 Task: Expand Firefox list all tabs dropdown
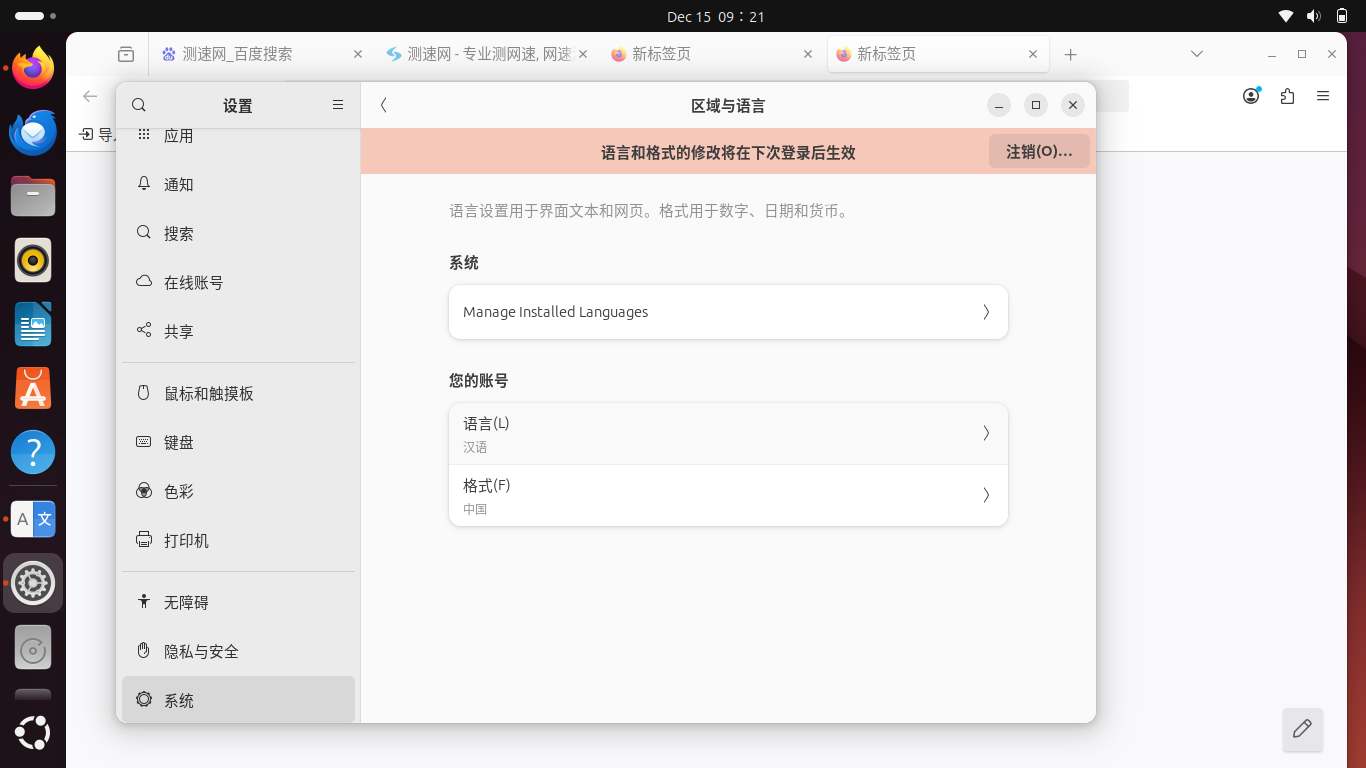pos(1196,54)
